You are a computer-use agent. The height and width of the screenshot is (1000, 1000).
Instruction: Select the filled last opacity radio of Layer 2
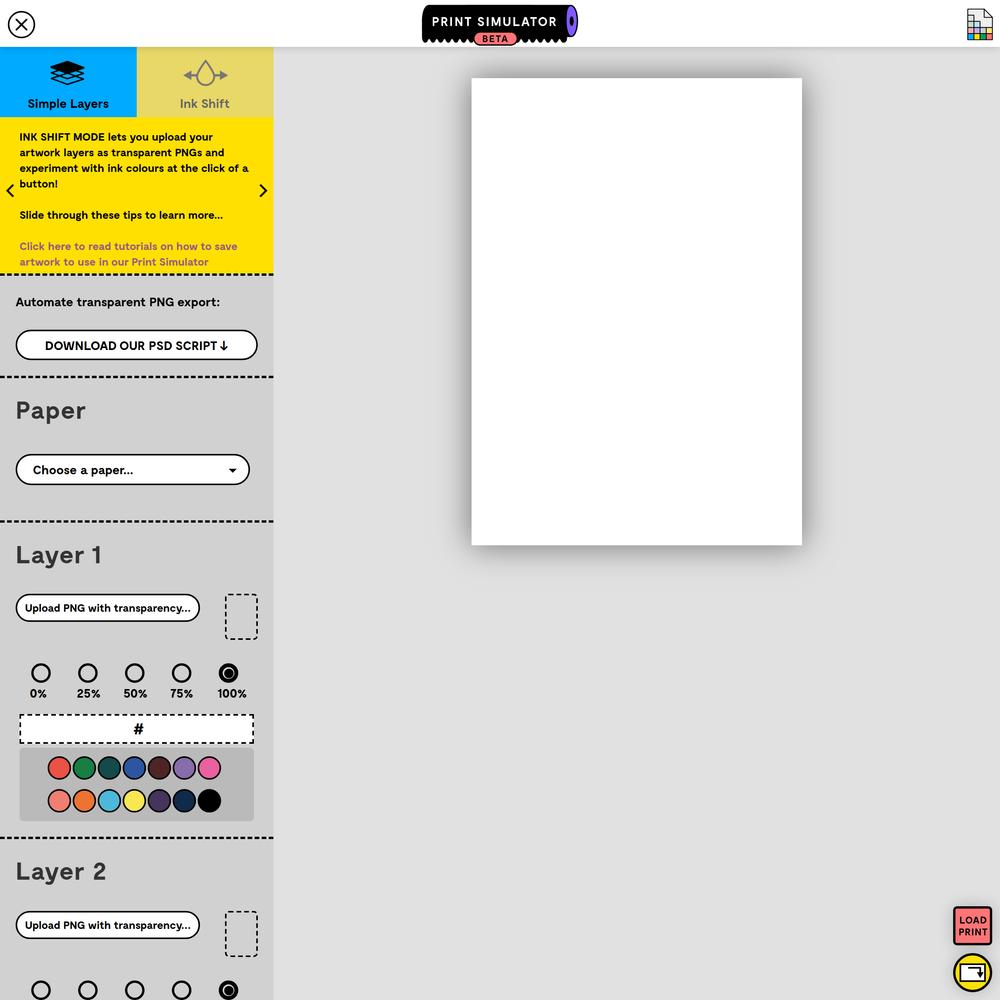(x=228, y=990)
